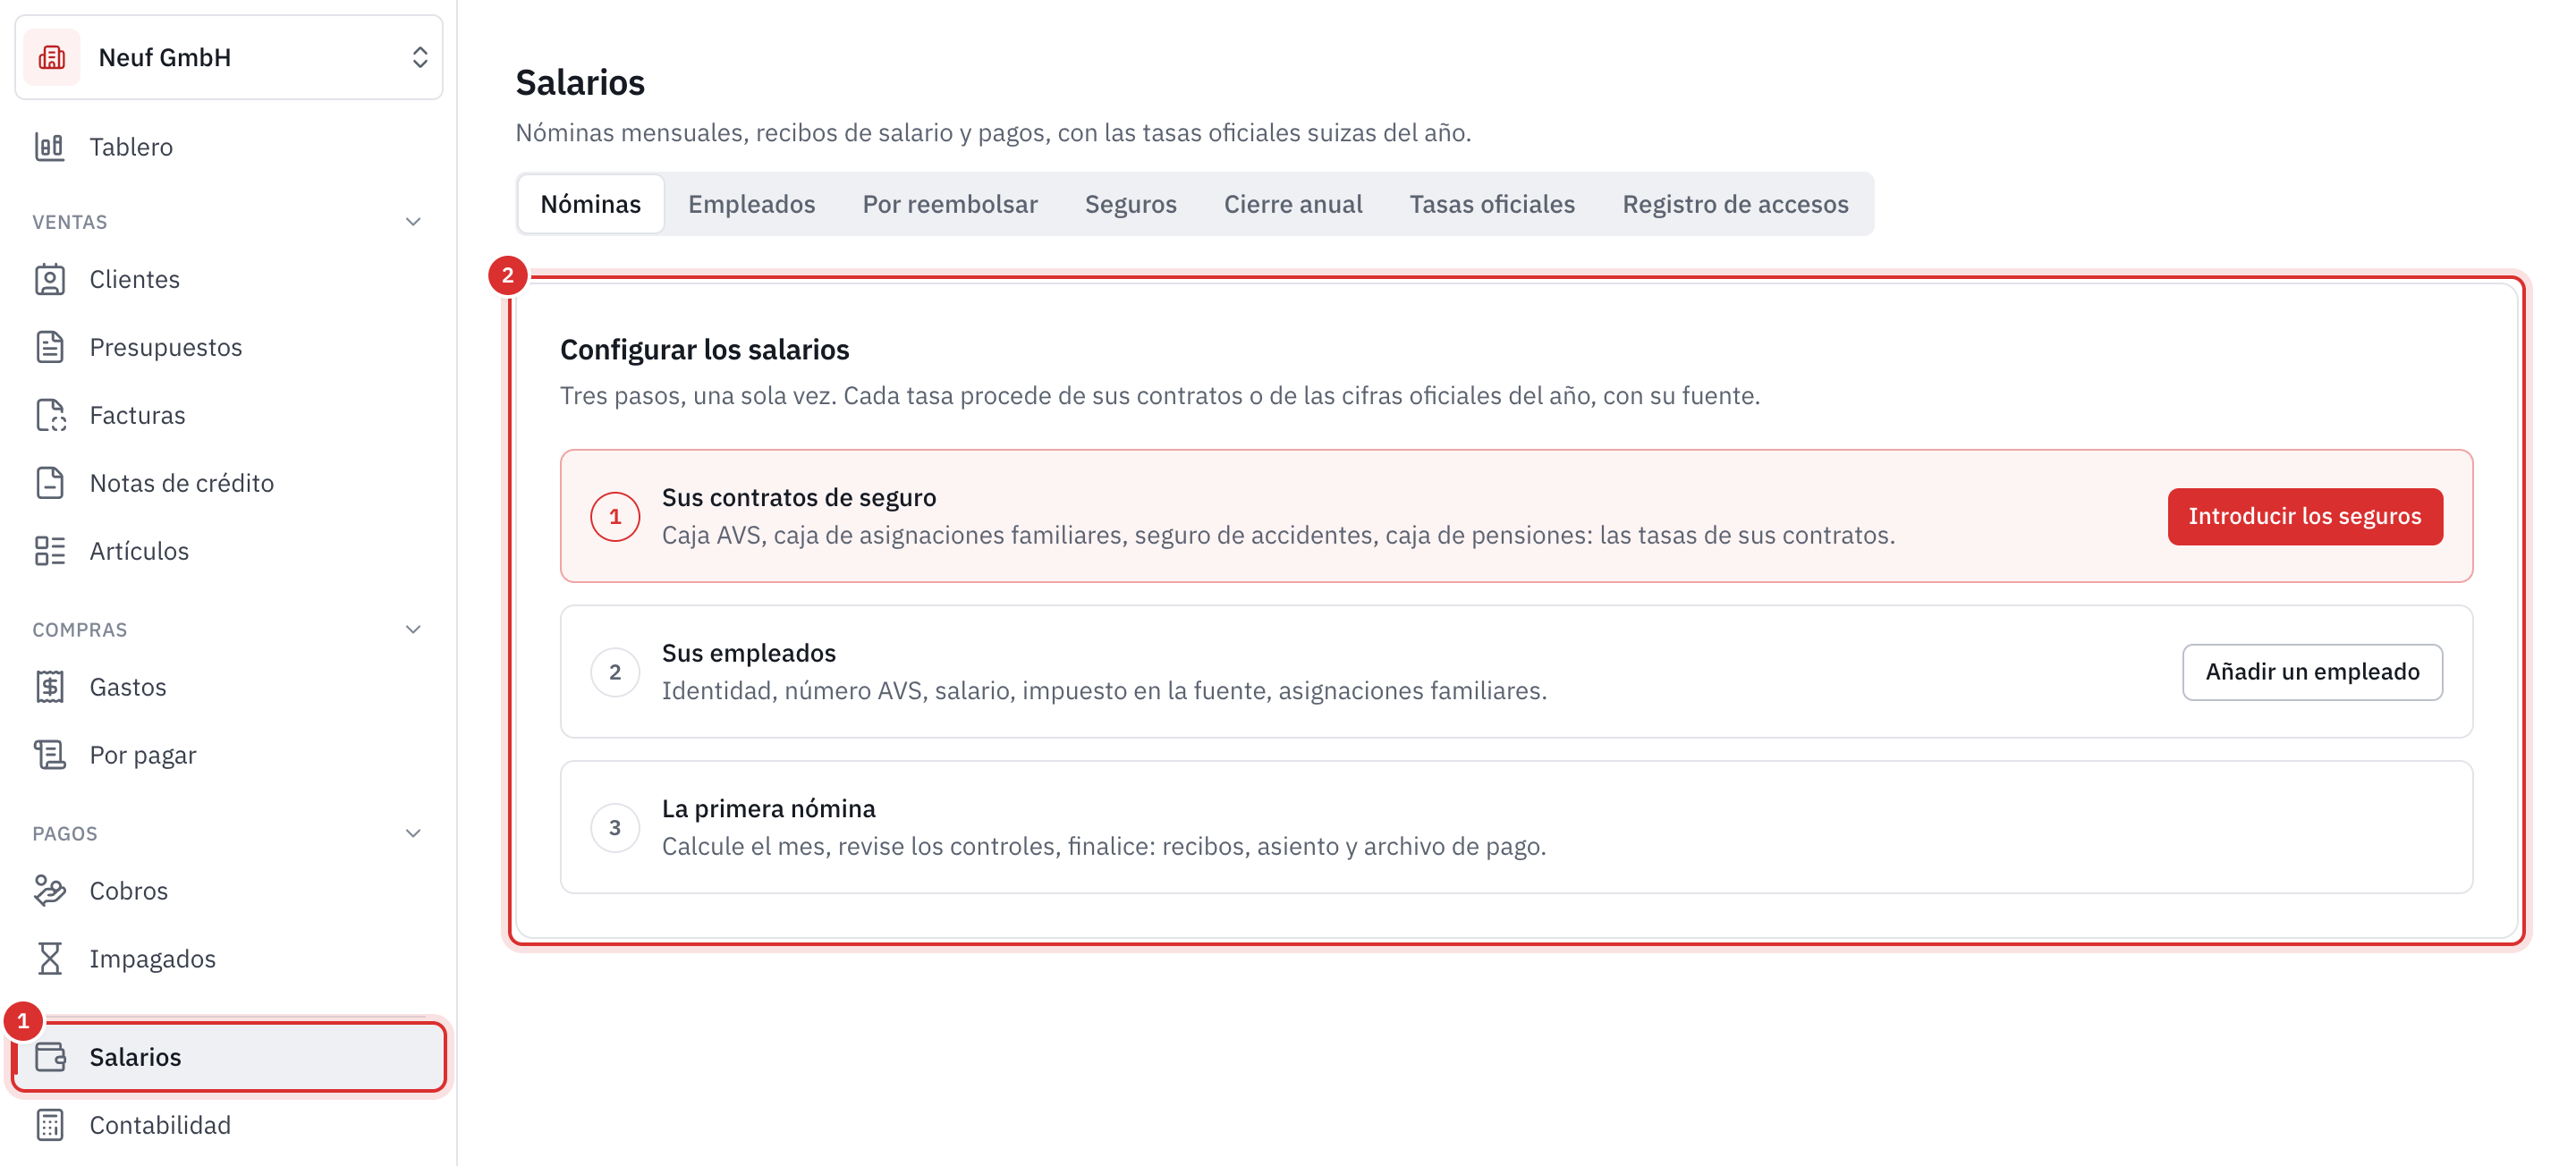Click the "La primera nómina" title
The height and width of the screenshot is (1166, 2576).
tap(768, 808)
